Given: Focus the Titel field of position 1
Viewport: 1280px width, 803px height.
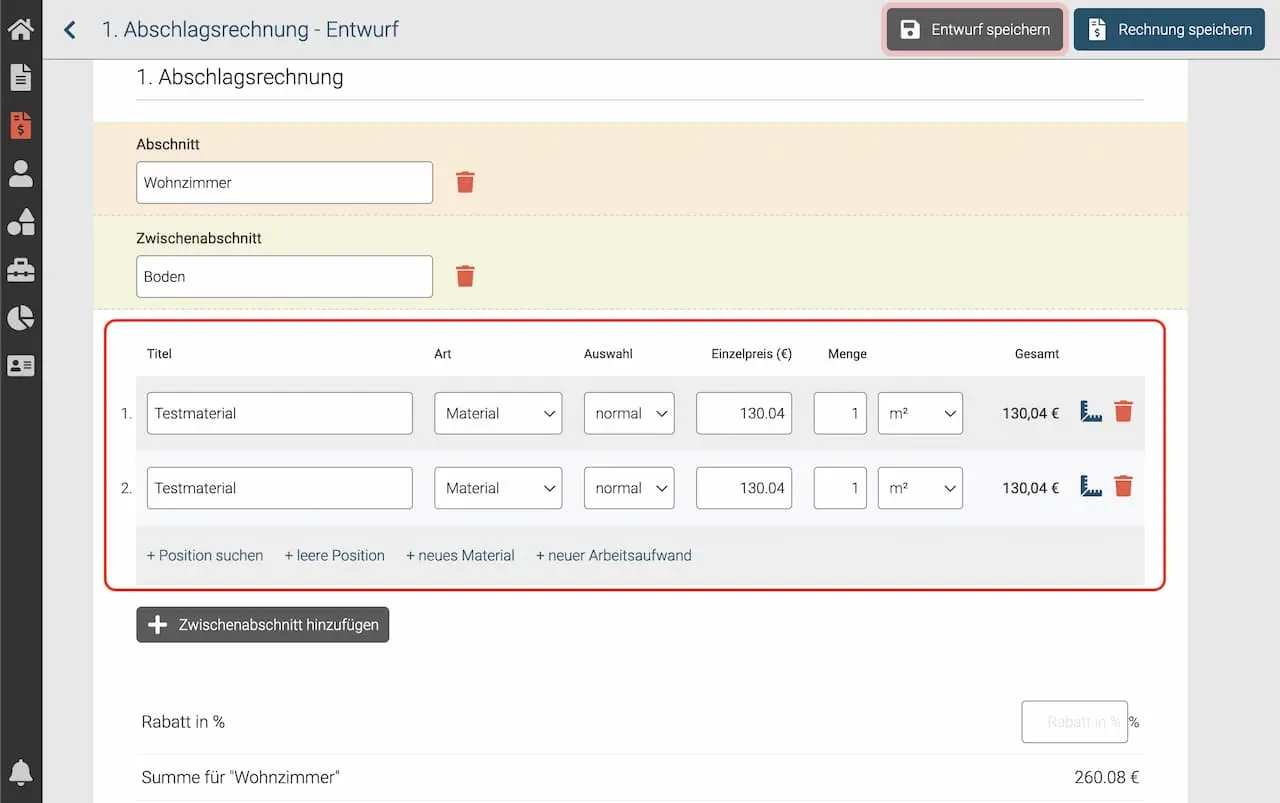Looking at the screenshot, I should coord(280,413).
